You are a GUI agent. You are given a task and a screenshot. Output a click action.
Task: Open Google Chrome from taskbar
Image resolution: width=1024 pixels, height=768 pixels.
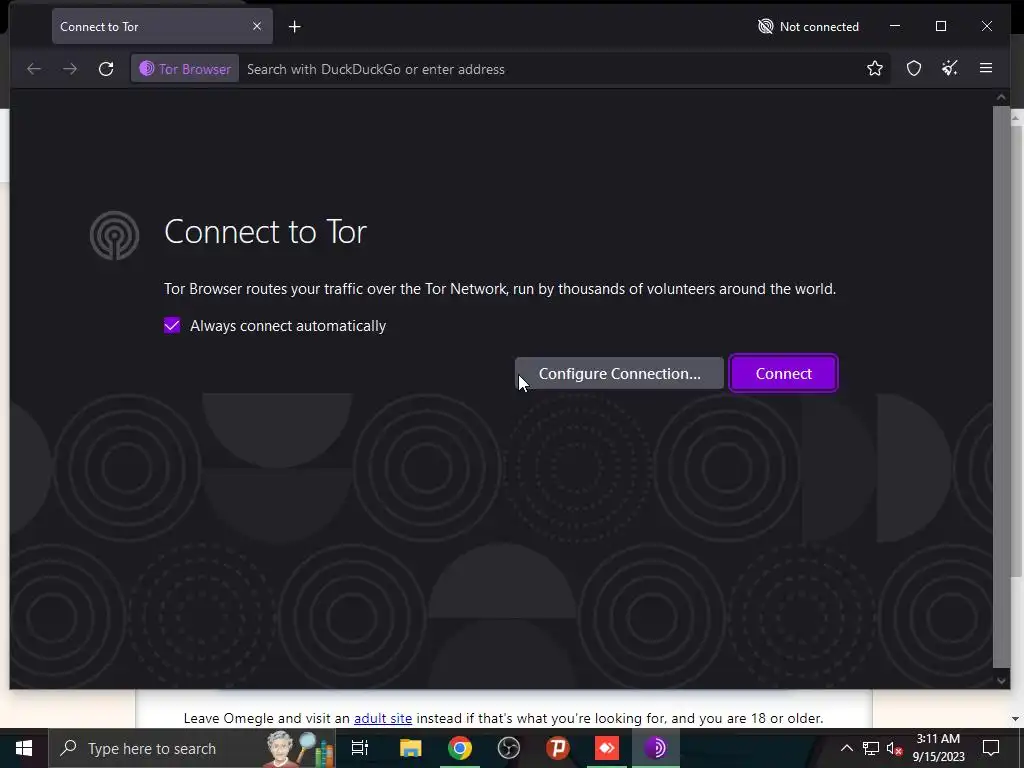click(x=460, y=748)
